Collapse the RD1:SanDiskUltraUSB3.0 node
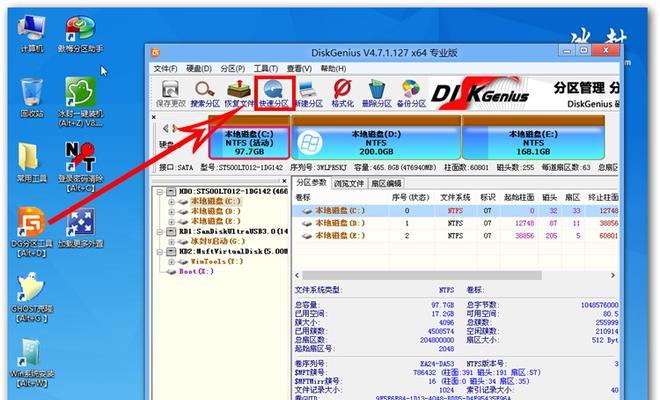This screenshot has width=660, height=400. point(160,232)
